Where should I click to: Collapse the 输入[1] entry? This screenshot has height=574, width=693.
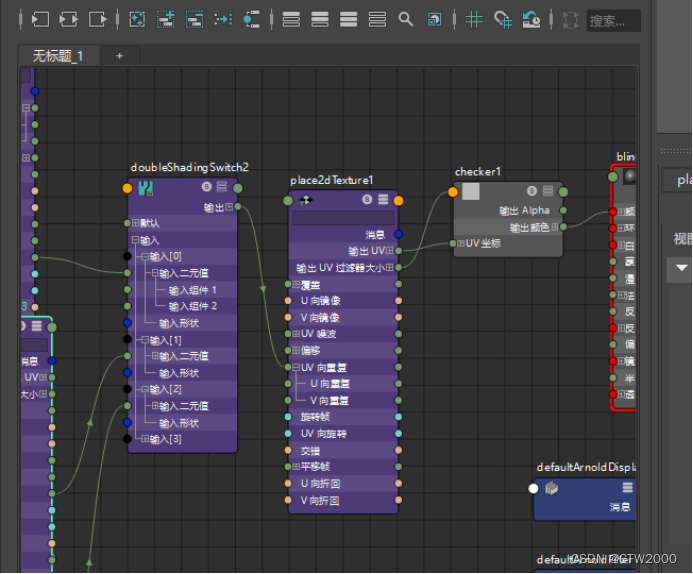tap(145, 340)
